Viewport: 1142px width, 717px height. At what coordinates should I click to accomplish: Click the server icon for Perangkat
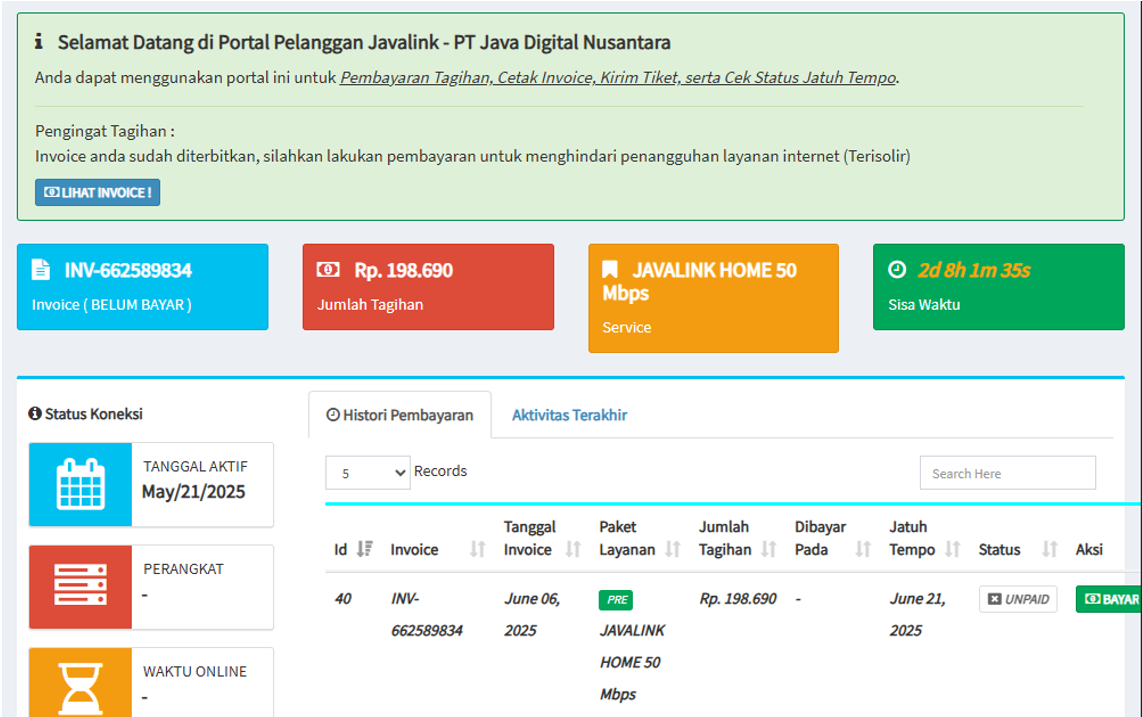80,585
